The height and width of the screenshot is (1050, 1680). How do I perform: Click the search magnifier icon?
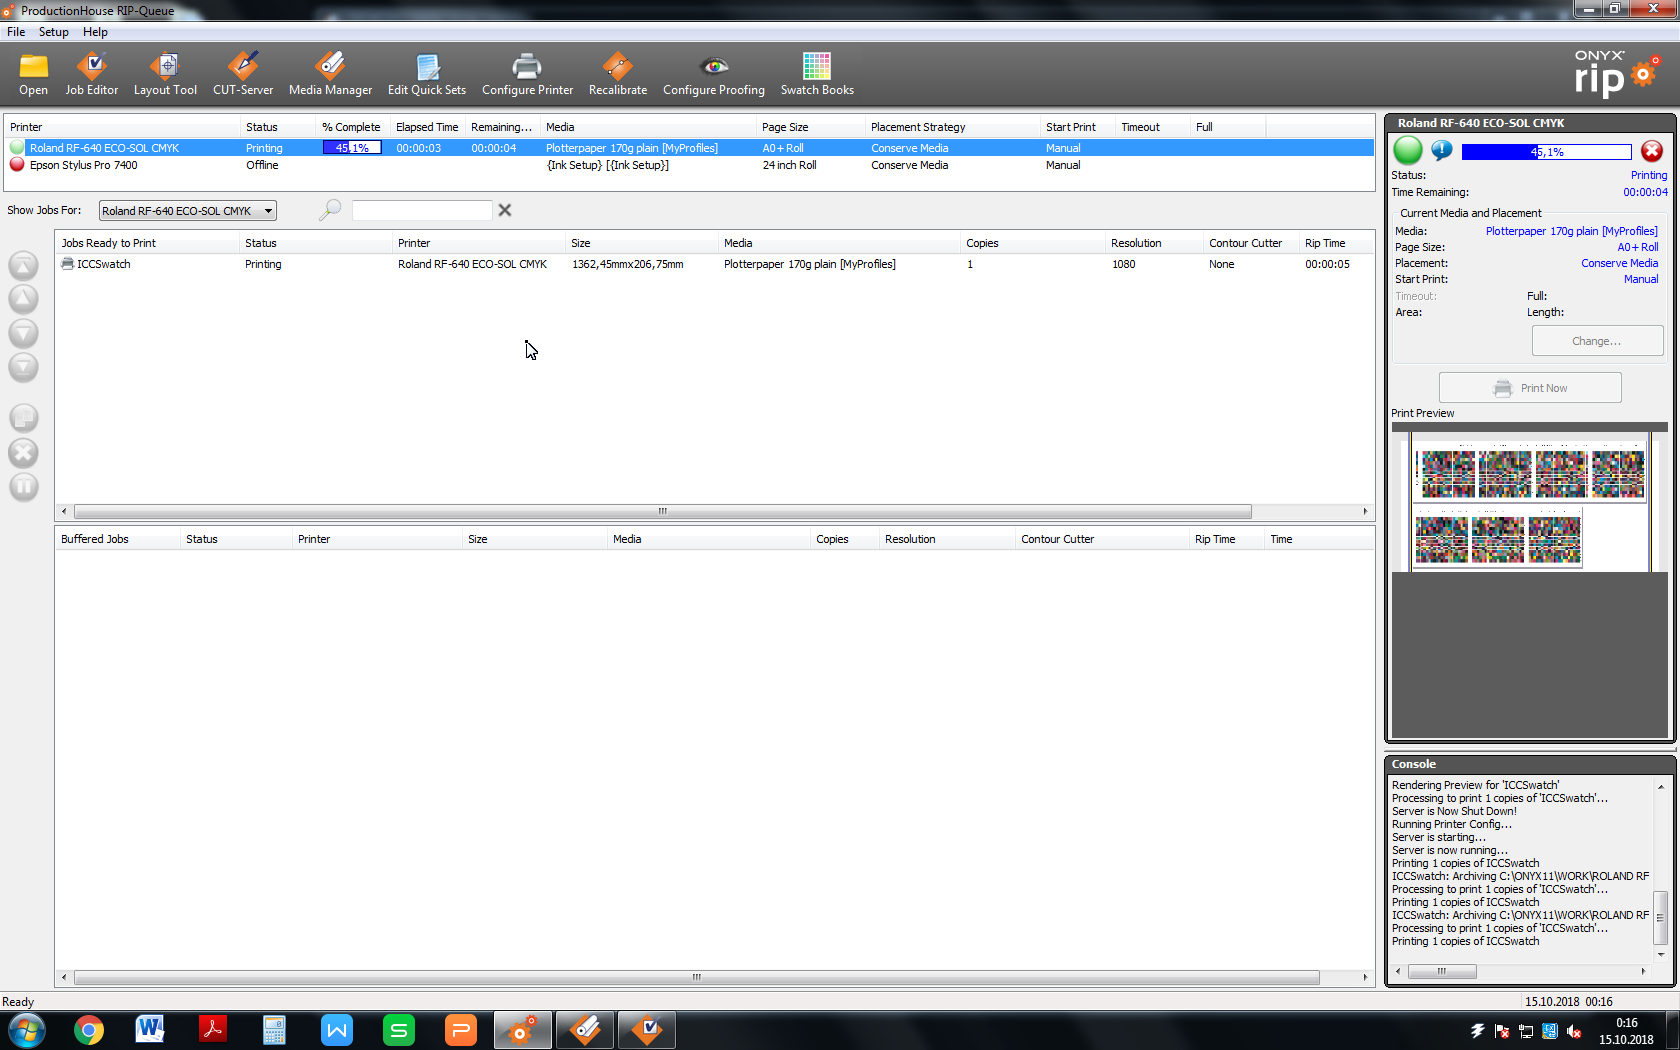(x=330, y=210)
